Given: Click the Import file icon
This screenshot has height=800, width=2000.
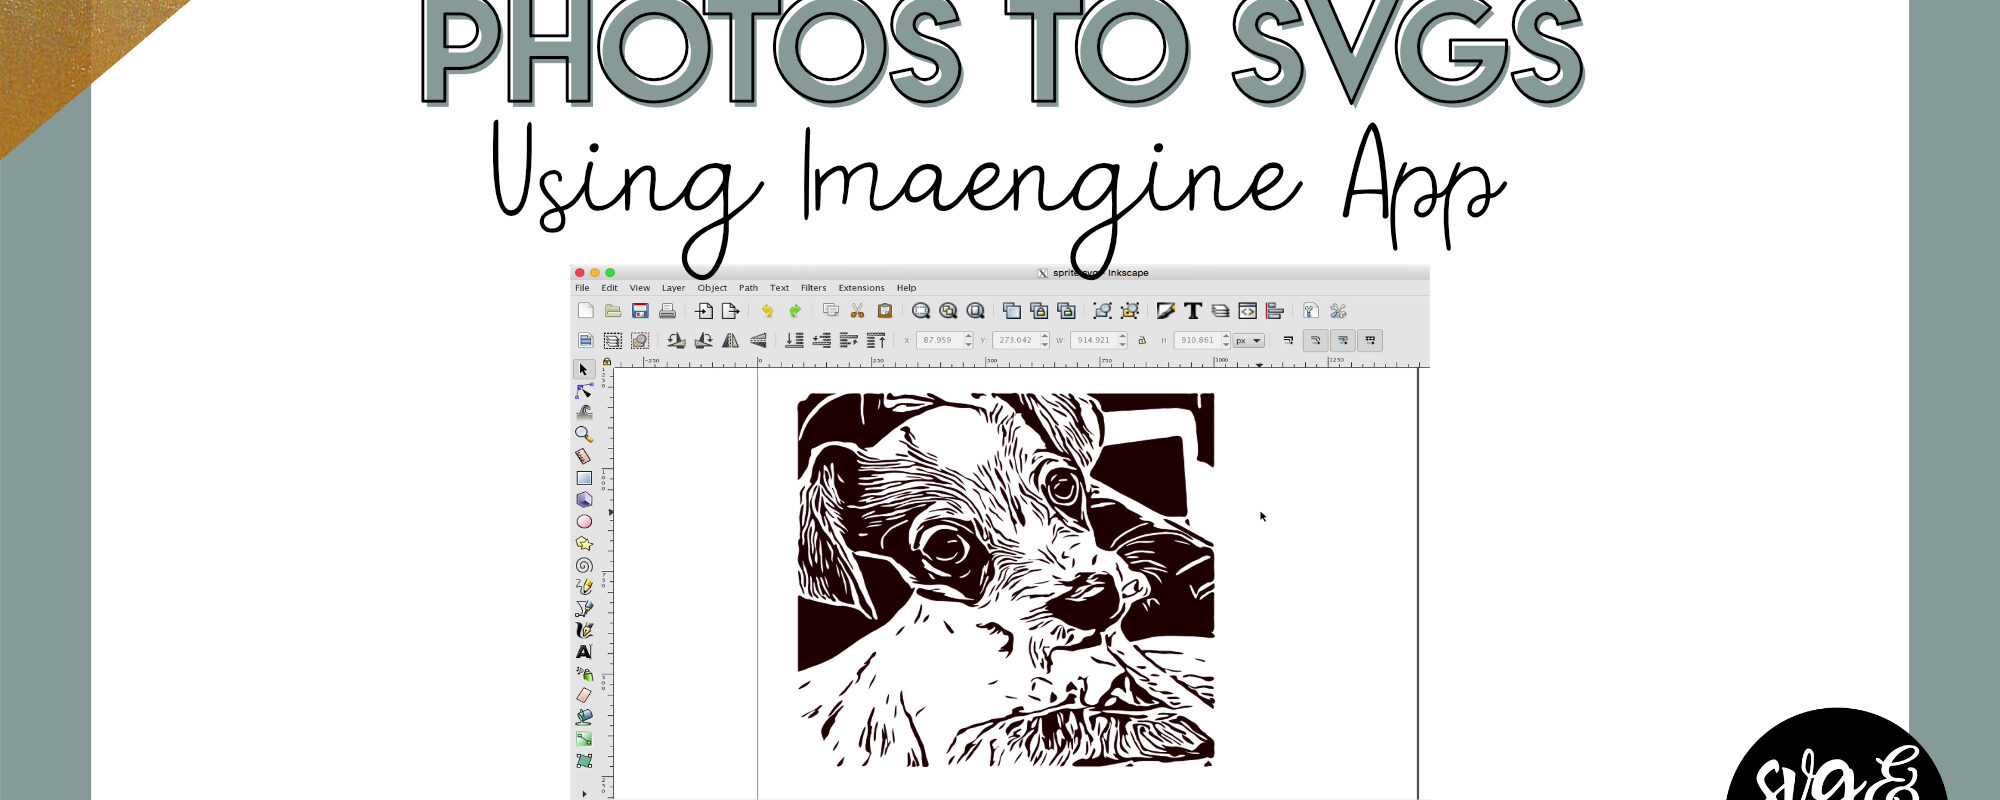Looking at the screenshot, I should 704,311.
